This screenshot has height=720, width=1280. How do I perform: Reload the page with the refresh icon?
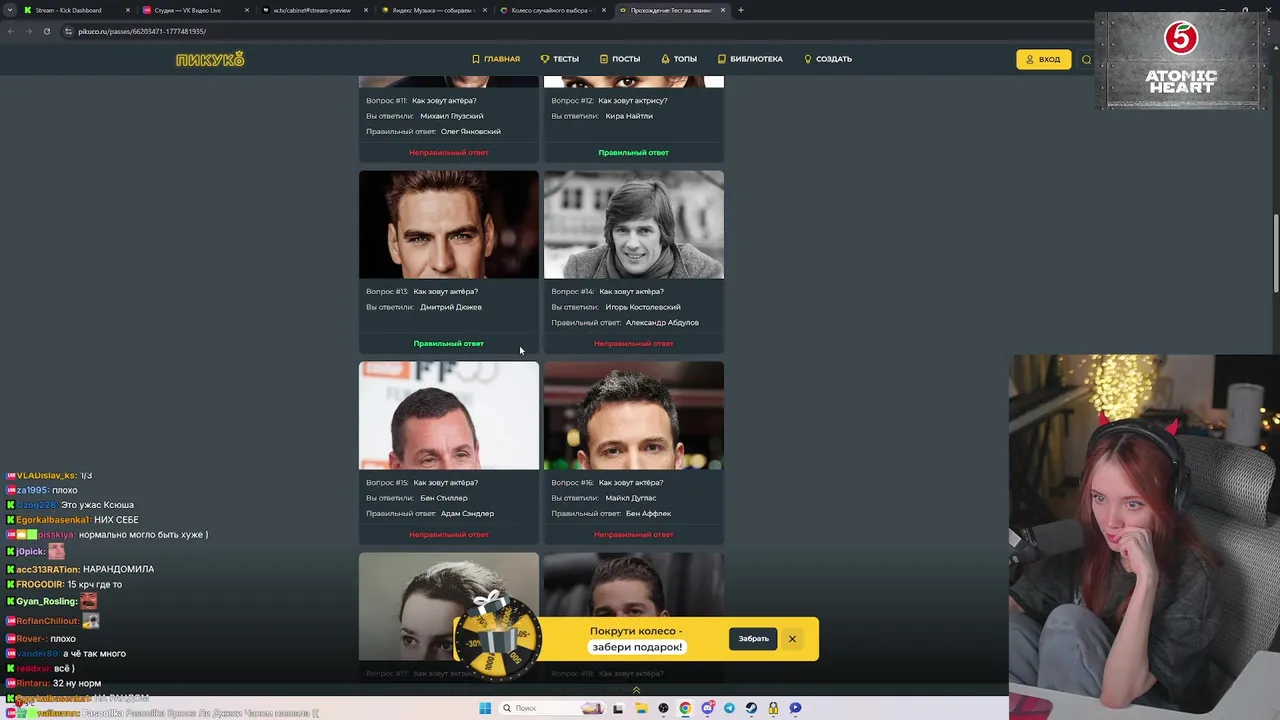coord(47,31)
